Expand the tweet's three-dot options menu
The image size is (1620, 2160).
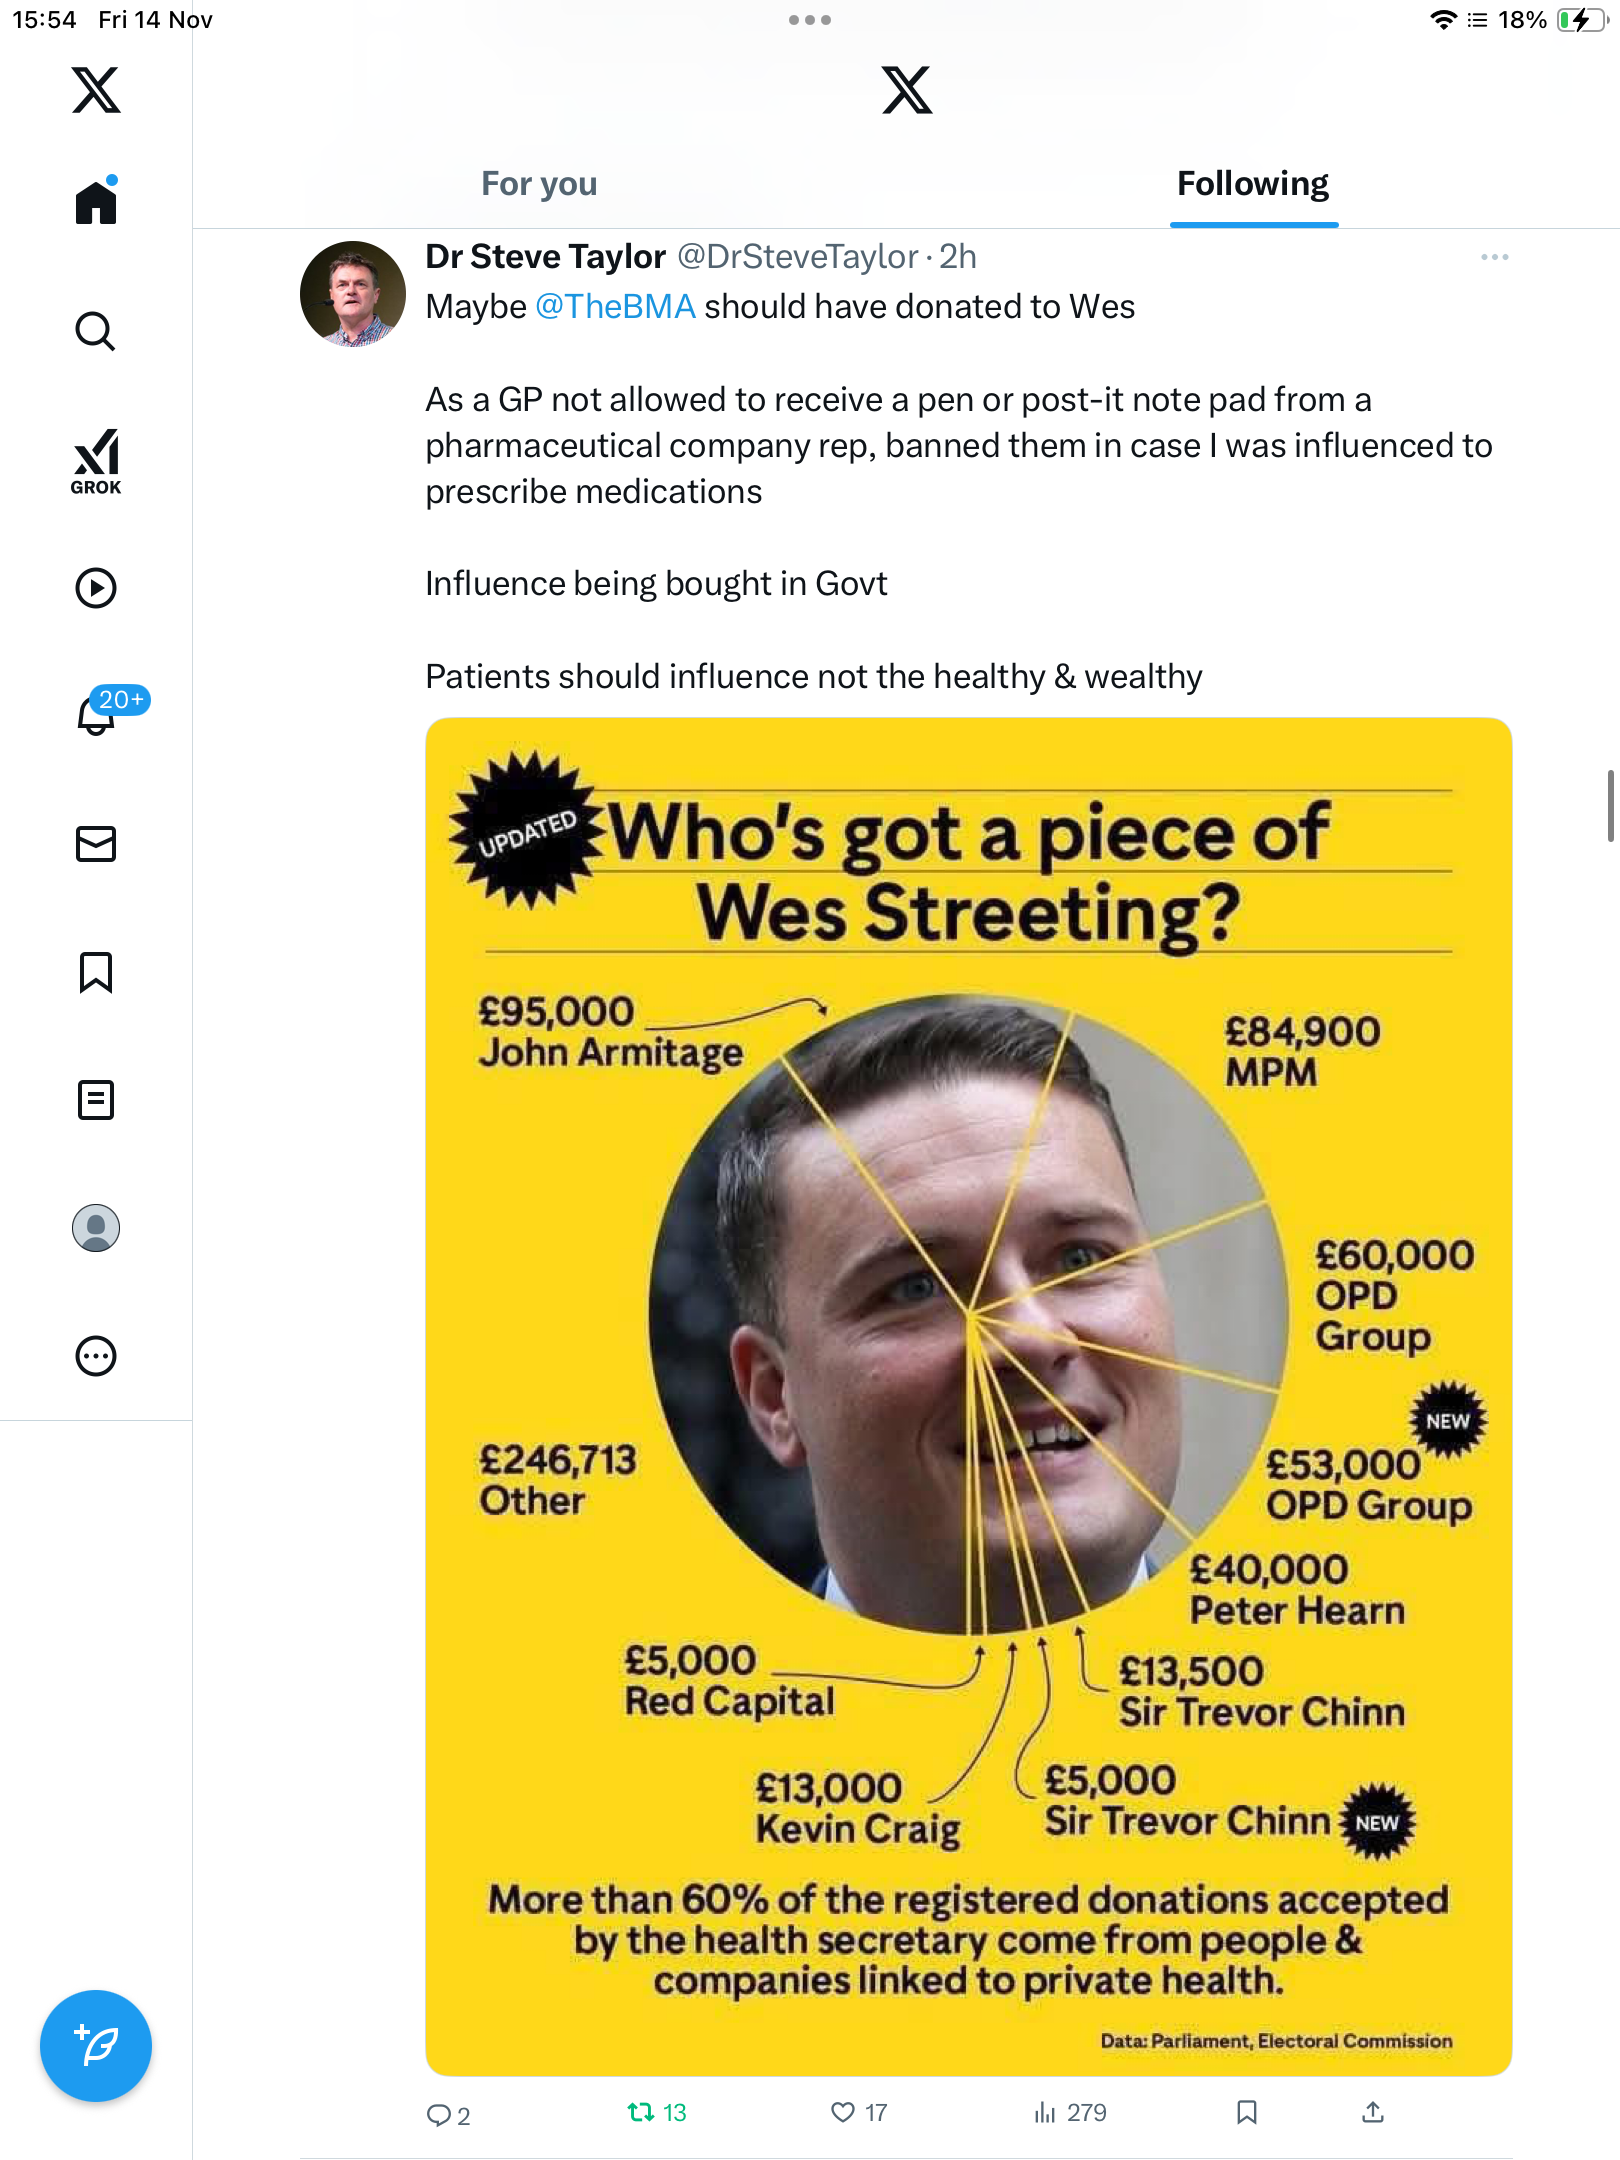tap(1494, 258)
